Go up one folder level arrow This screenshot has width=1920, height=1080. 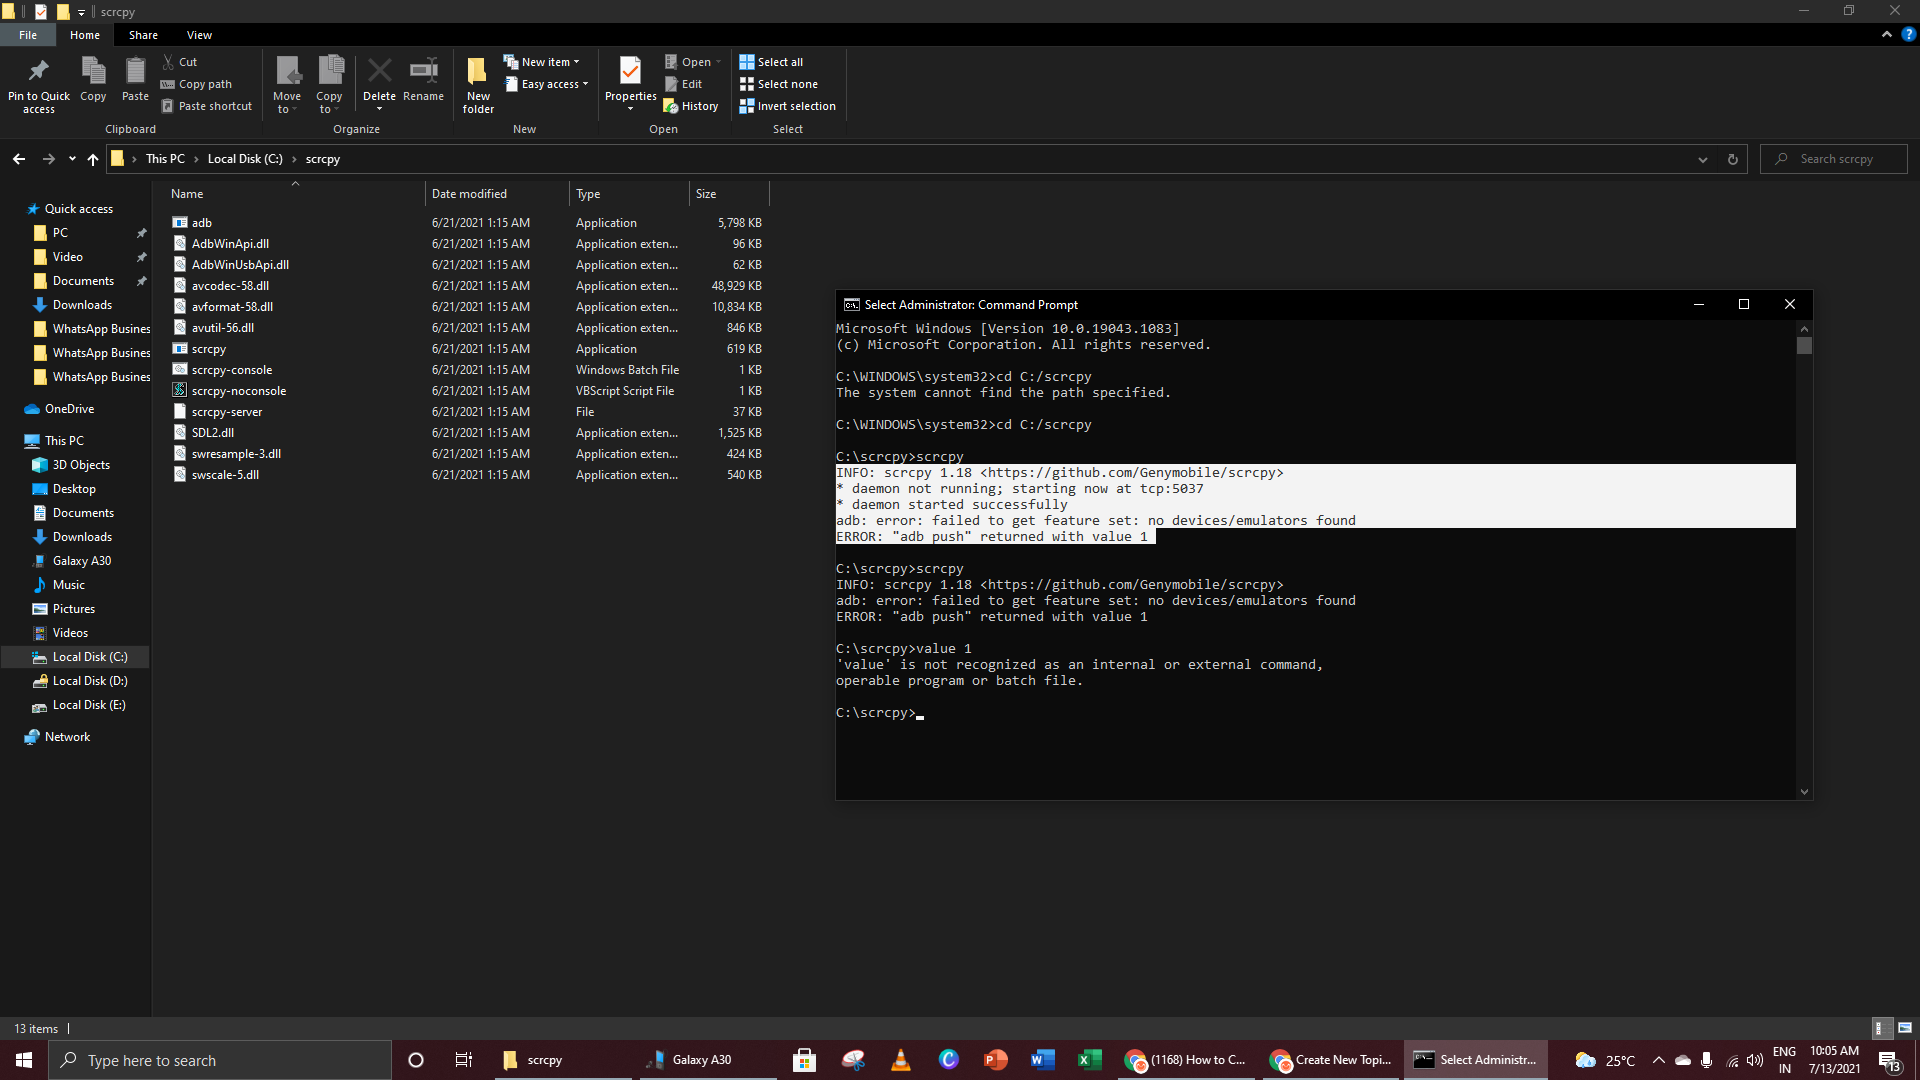[93, 159]
